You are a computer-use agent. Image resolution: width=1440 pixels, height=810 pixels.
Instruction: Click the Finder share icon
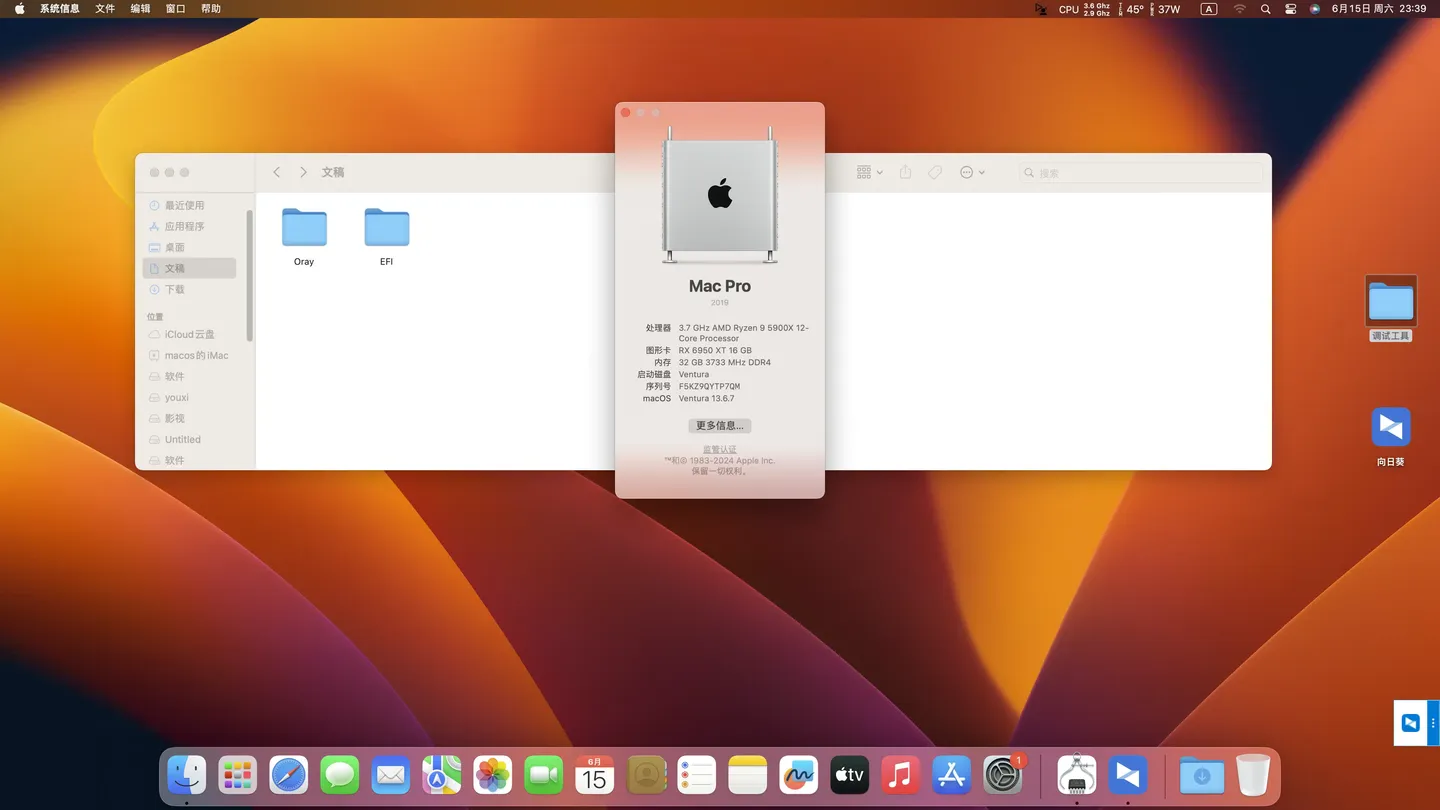905,172
